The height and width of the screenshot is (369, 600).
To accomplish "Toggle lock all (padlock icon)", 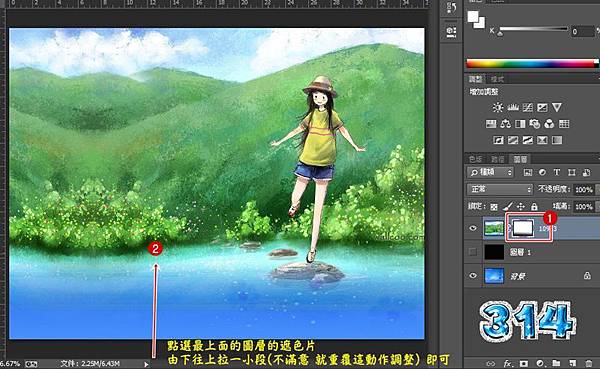I will tap(534, 207).
